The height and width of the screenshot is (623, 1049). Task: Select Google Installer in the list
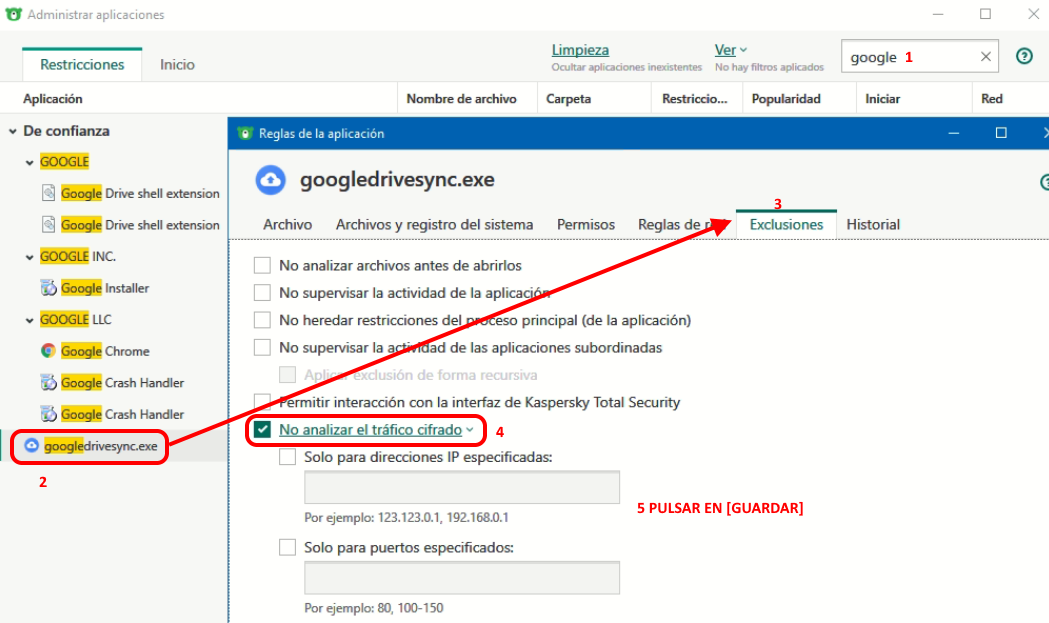pos(105,288)
